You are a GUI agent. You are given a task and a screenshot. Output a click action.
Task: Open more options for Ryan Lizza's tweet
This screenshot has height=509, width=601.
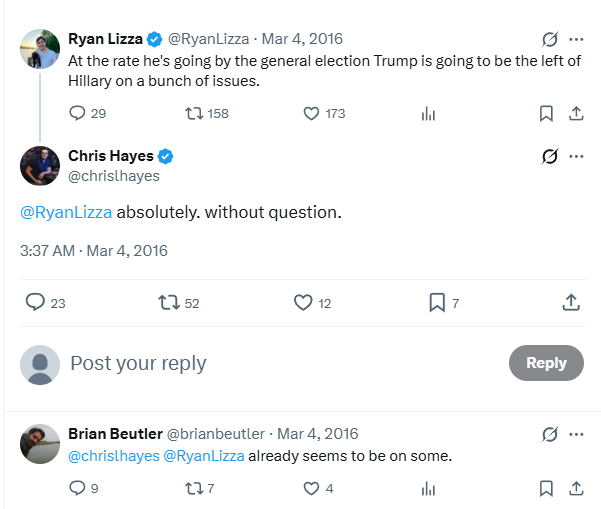(576, 40)
